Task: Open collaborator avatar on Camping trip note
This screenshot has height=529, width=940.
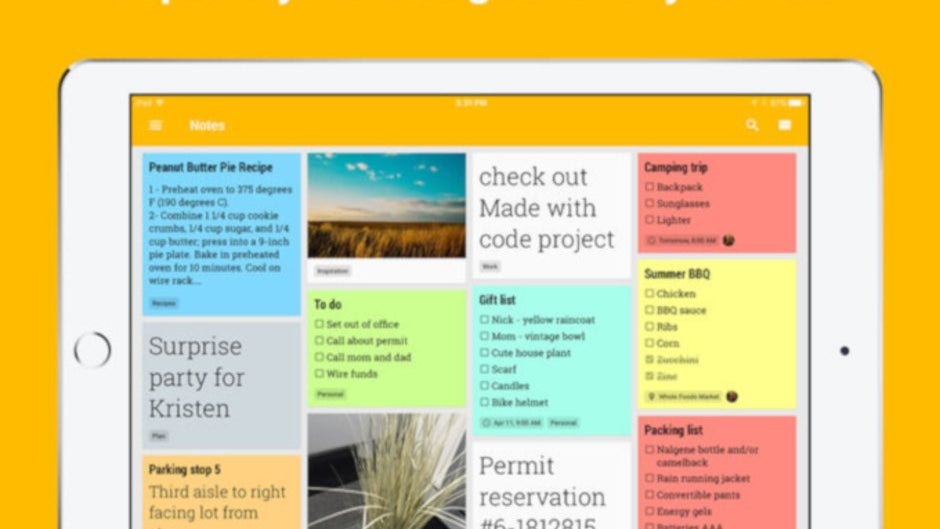Action: point(728,240)
